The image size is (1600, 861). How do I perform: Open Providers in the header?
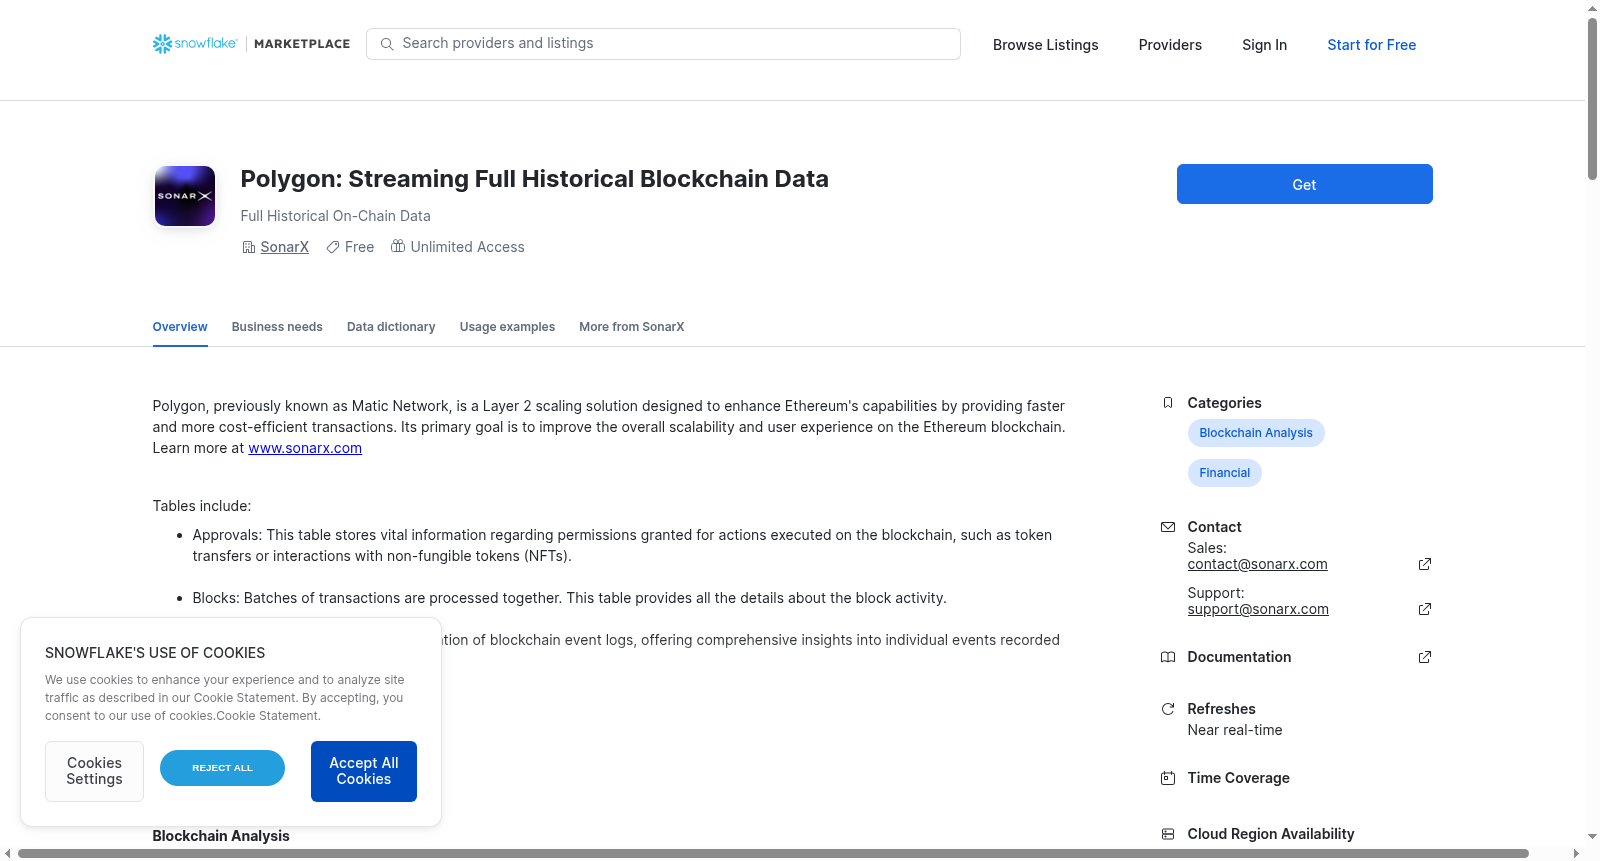click(1170, 45)
